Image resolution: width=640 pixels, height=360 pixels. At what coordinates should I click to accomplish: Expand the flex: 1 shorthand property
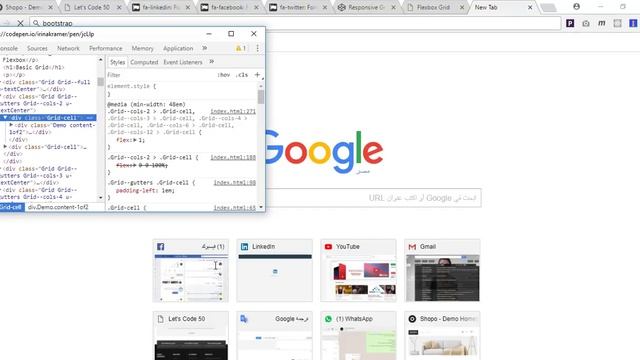[135, 140]
